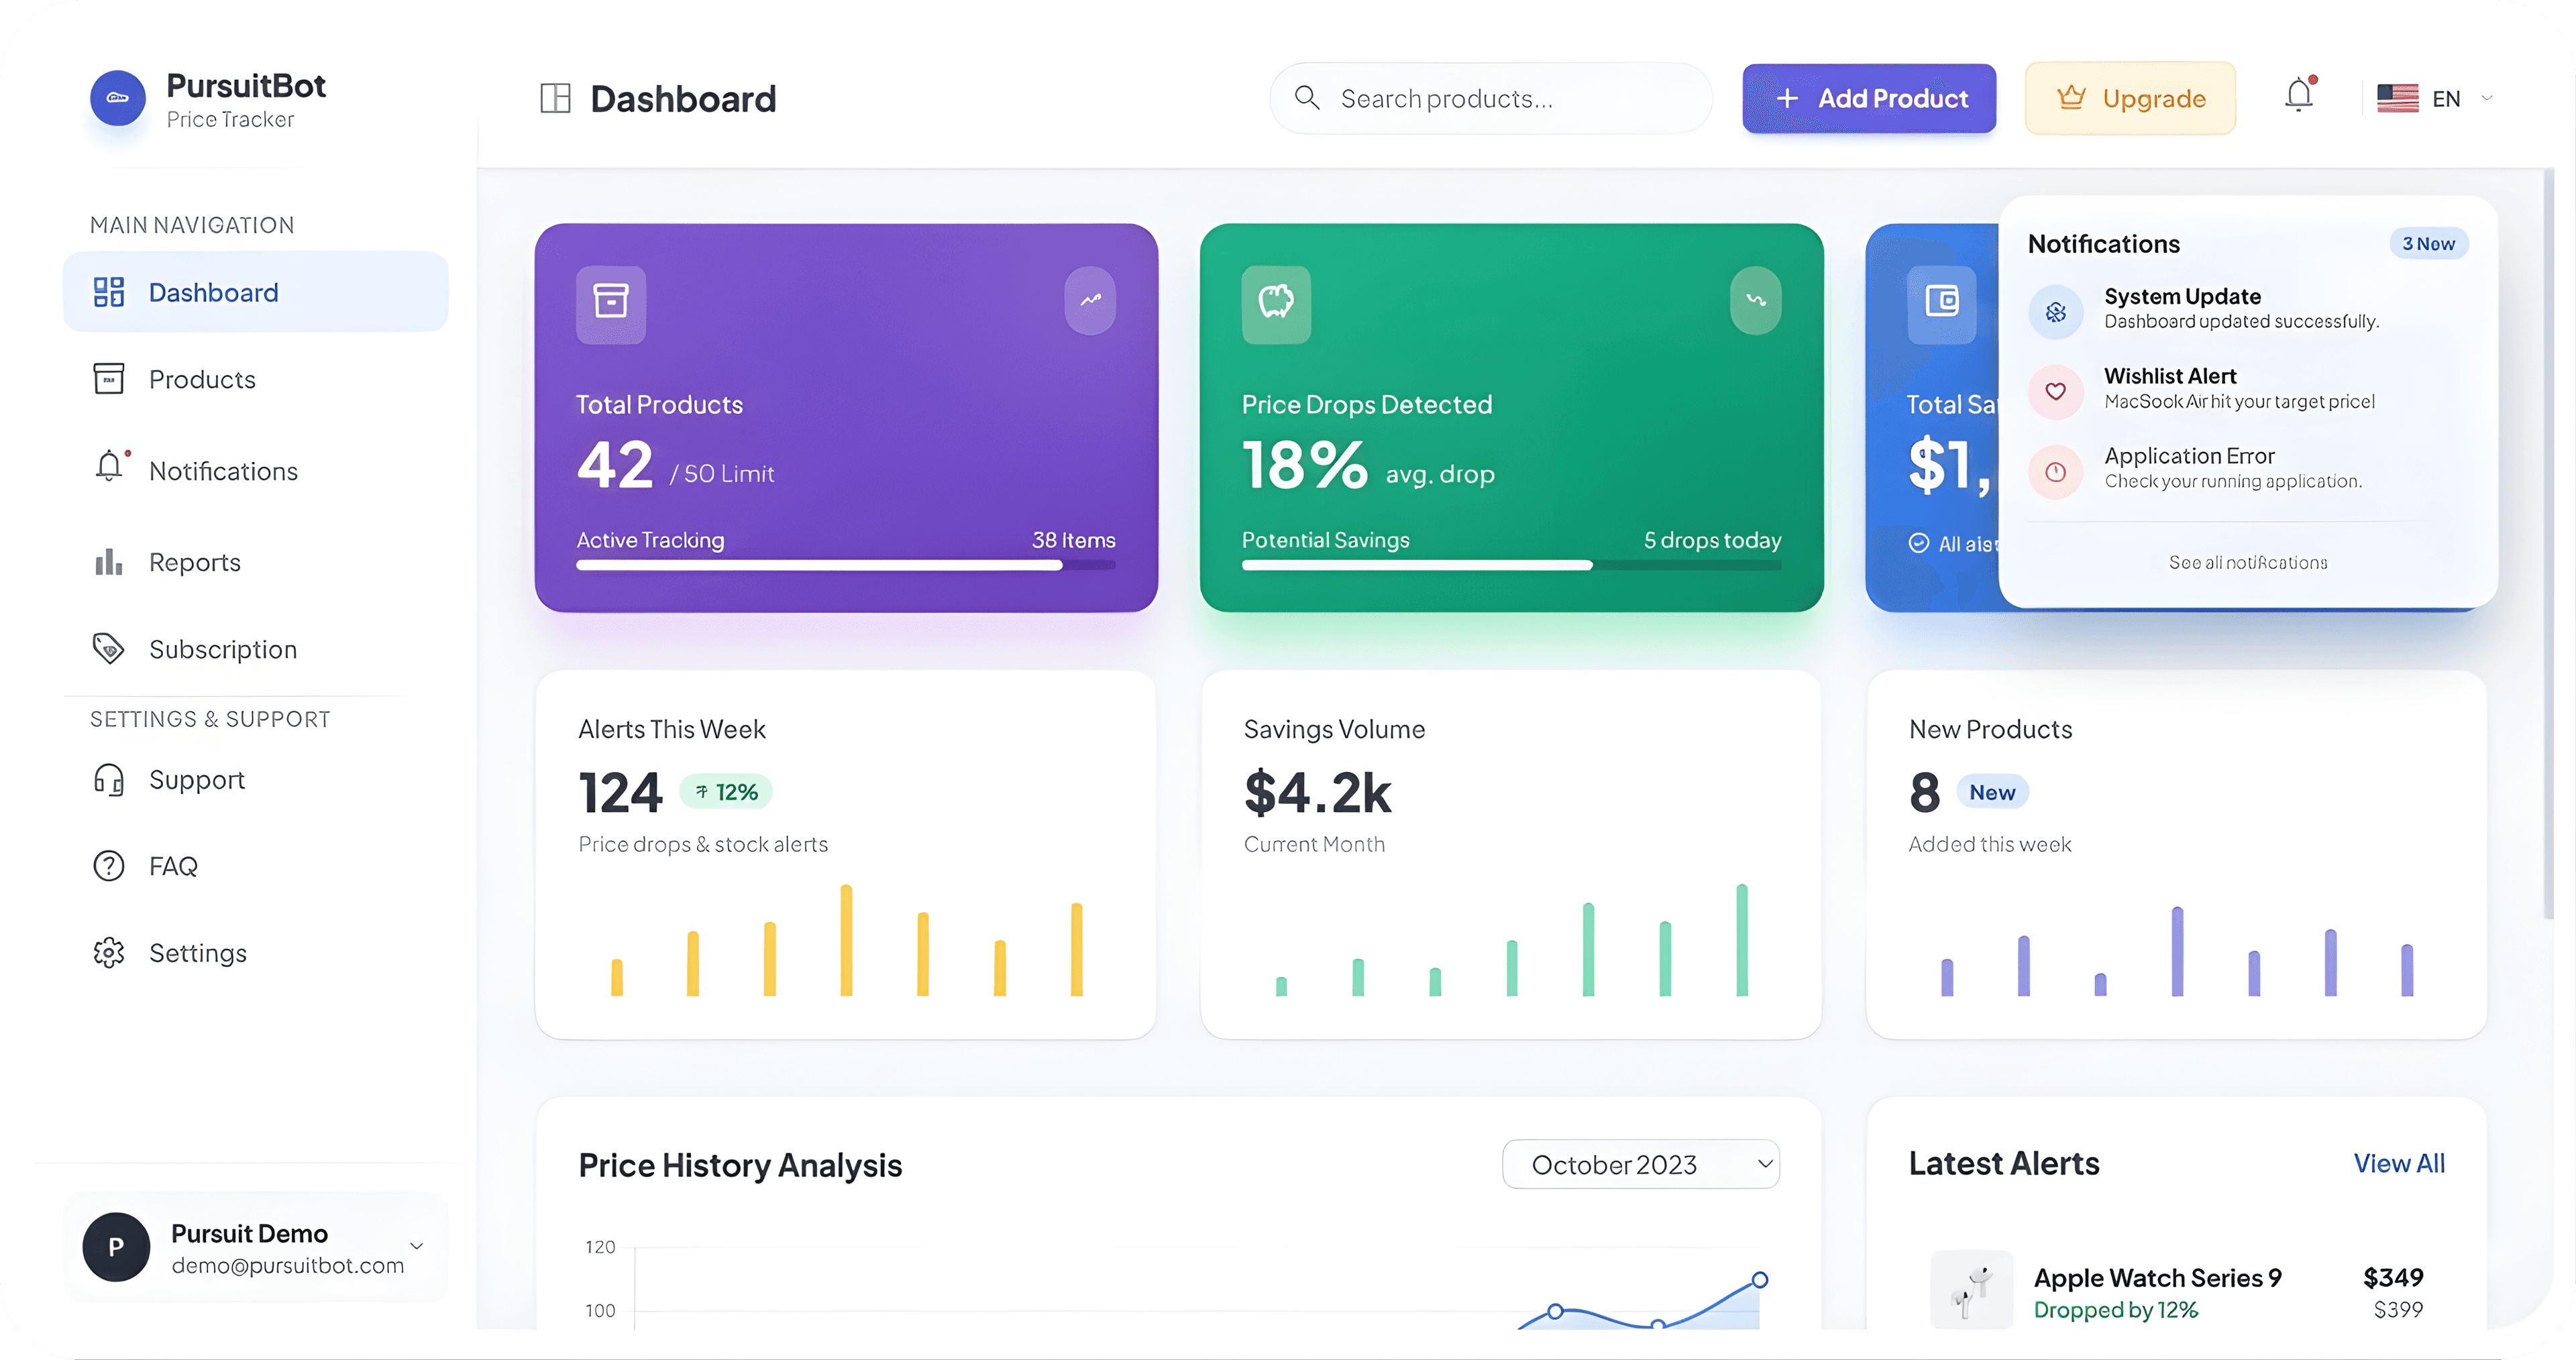Click the notification bell in the top bar
This screenshot has height=1360, width=2576.
click(x=2298, y=95)
